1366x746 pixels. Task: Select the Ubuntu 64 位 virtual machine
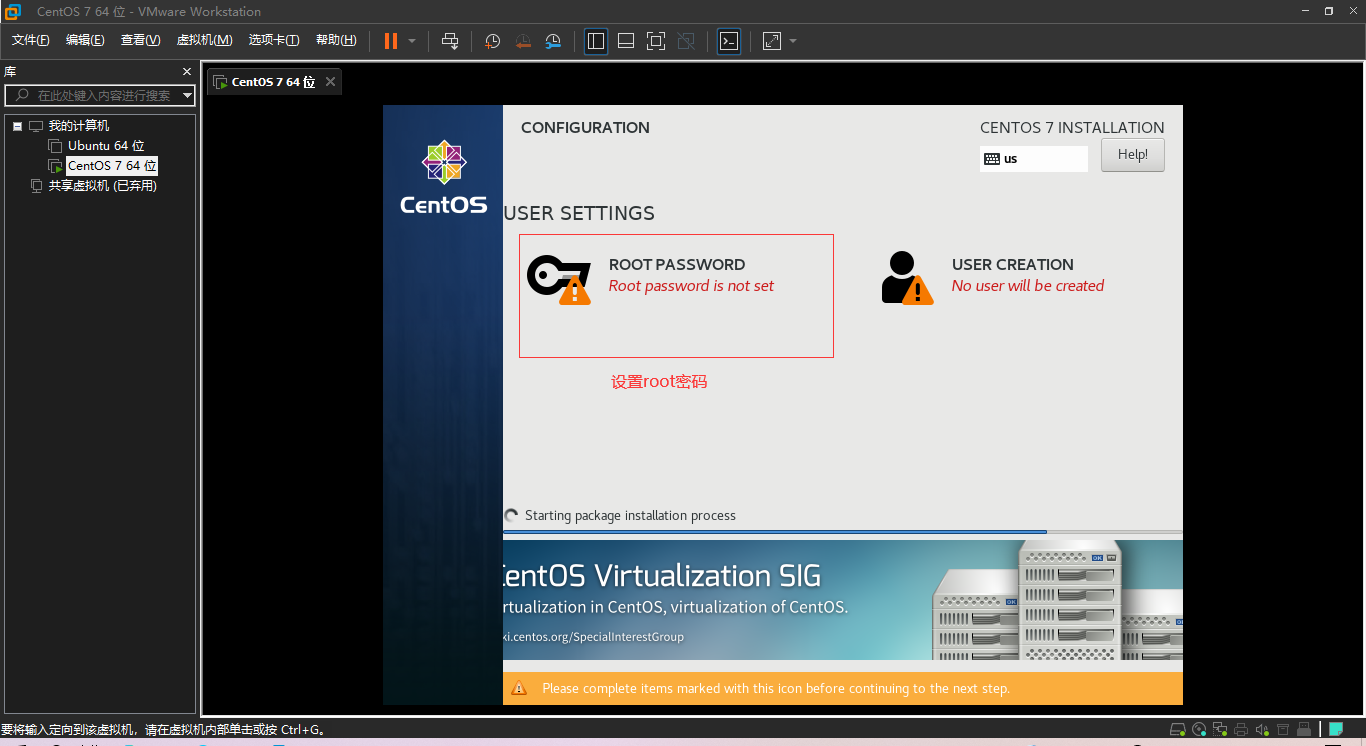coord(106,146)
